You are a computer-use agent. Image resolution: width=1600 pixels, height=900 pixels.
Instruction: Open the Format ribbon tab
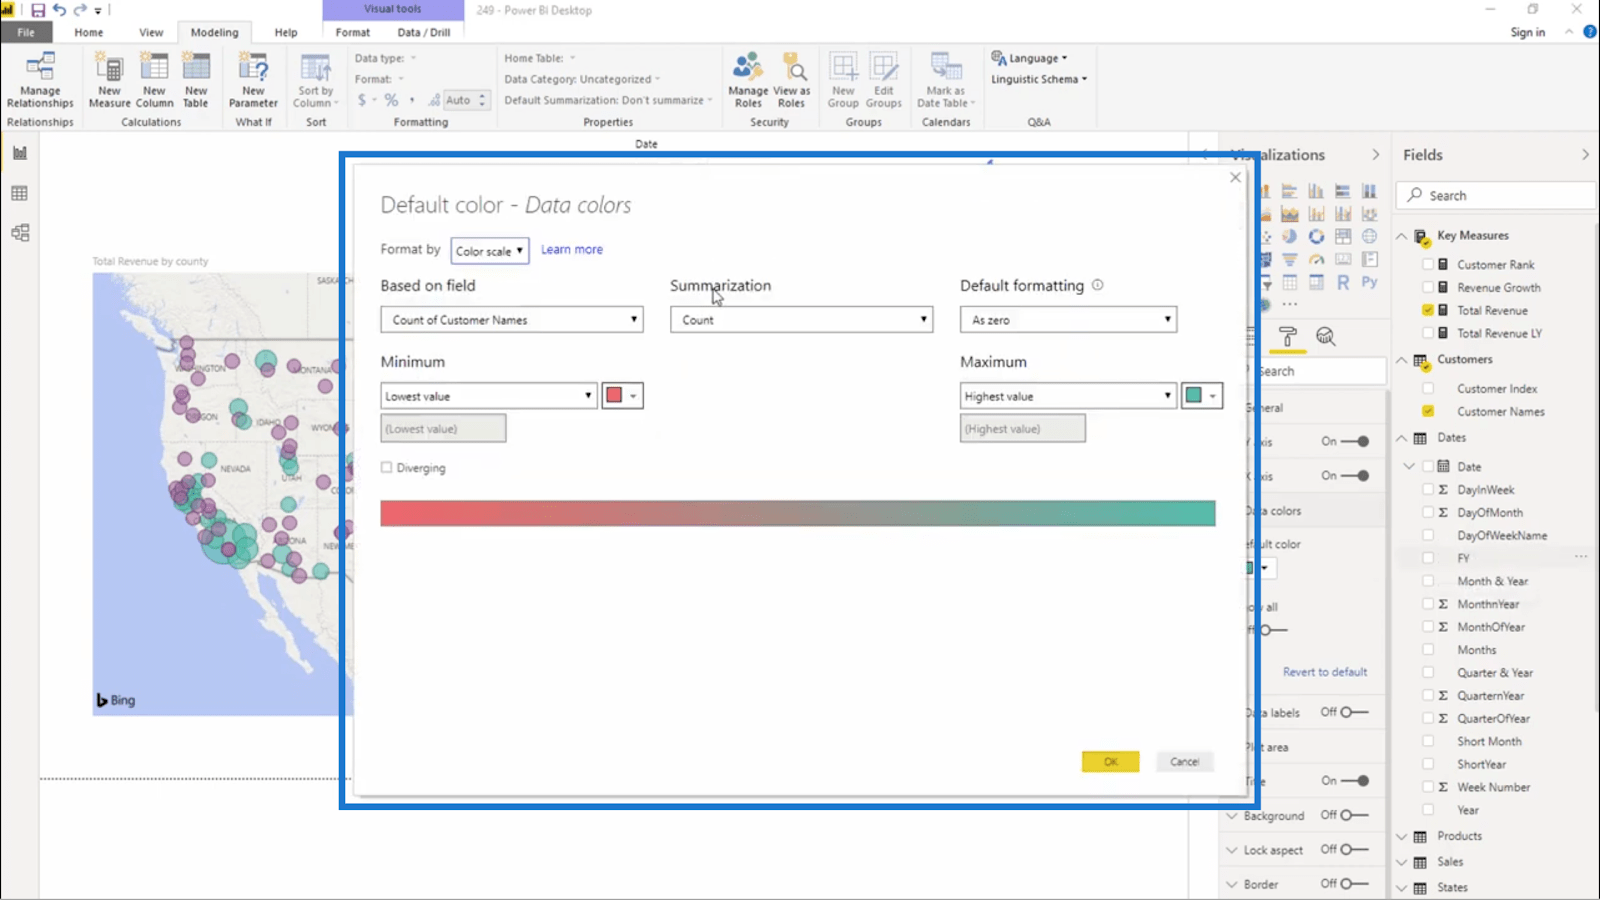[352, 32]
